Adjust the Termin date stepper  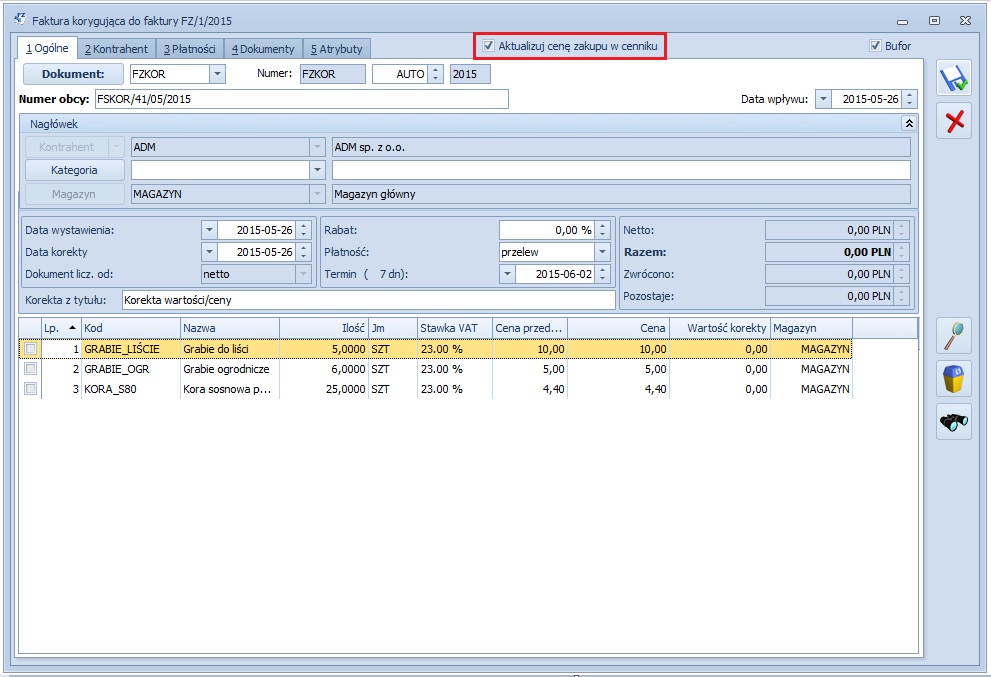[602, 274]
